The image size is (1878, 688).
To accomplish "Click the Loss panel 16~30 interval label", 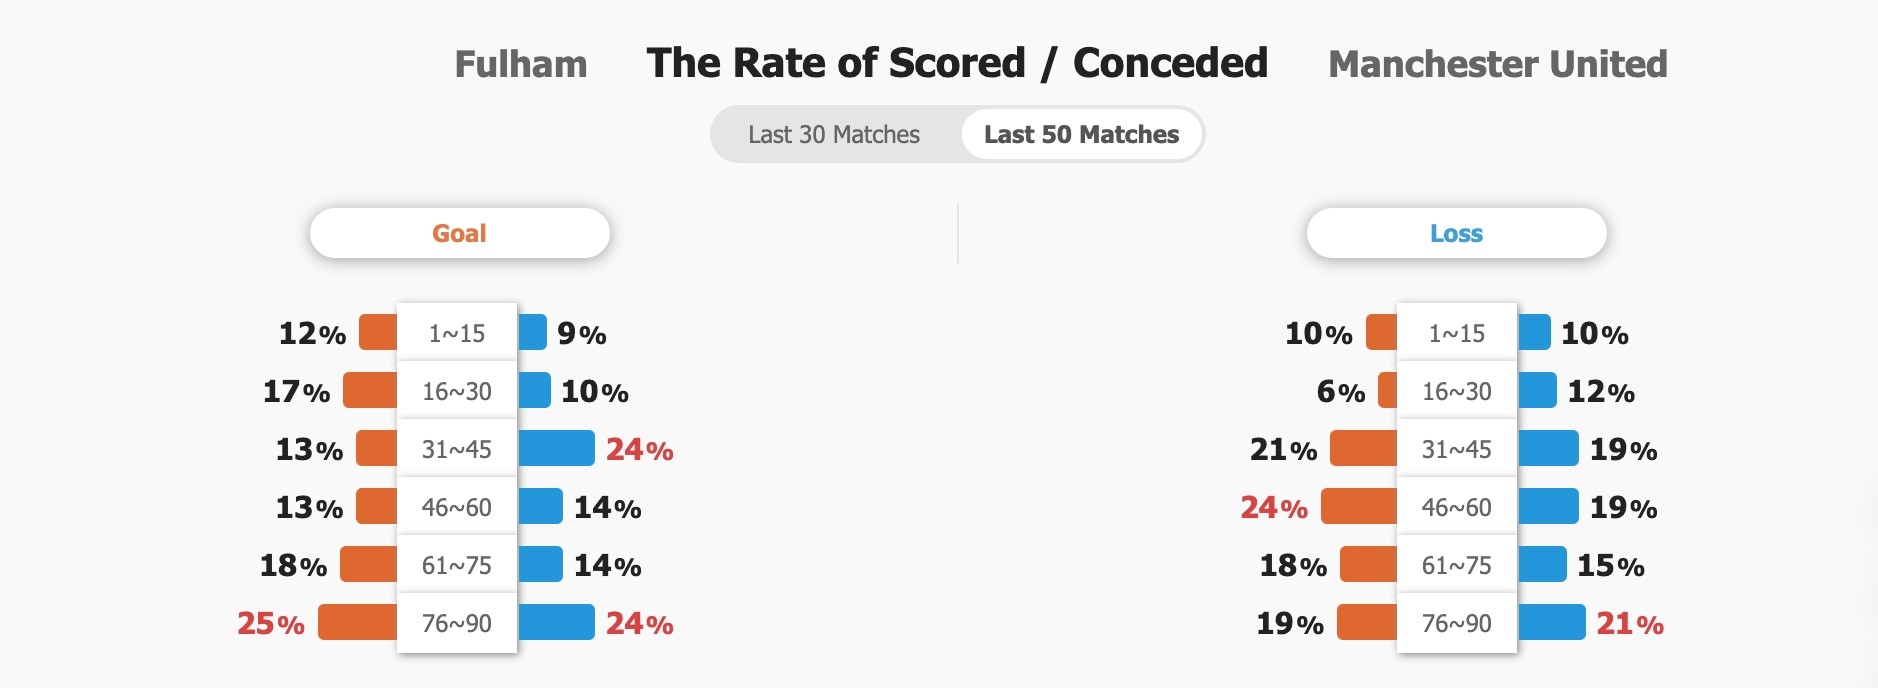I will (1456, 391).
